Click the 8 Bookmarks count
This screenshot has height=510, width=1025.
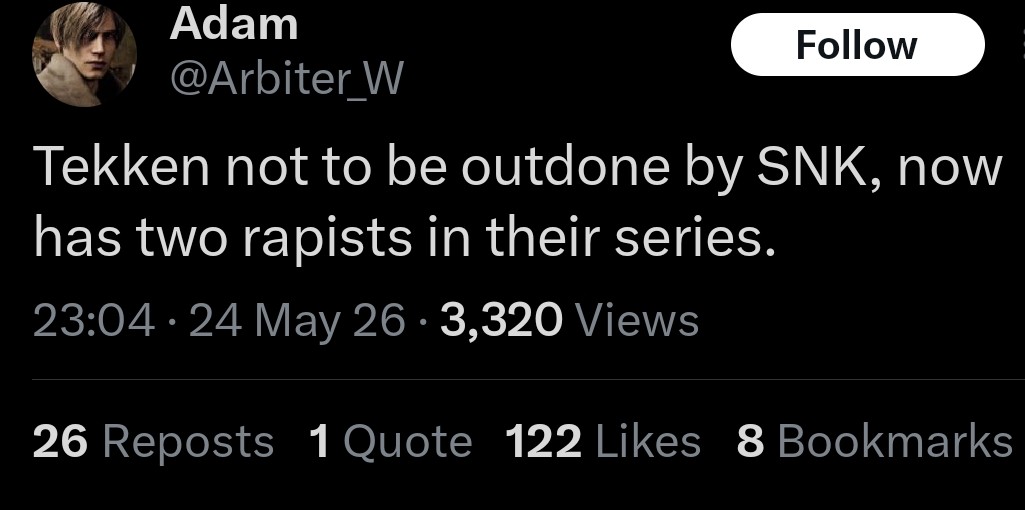click(875, 441)
